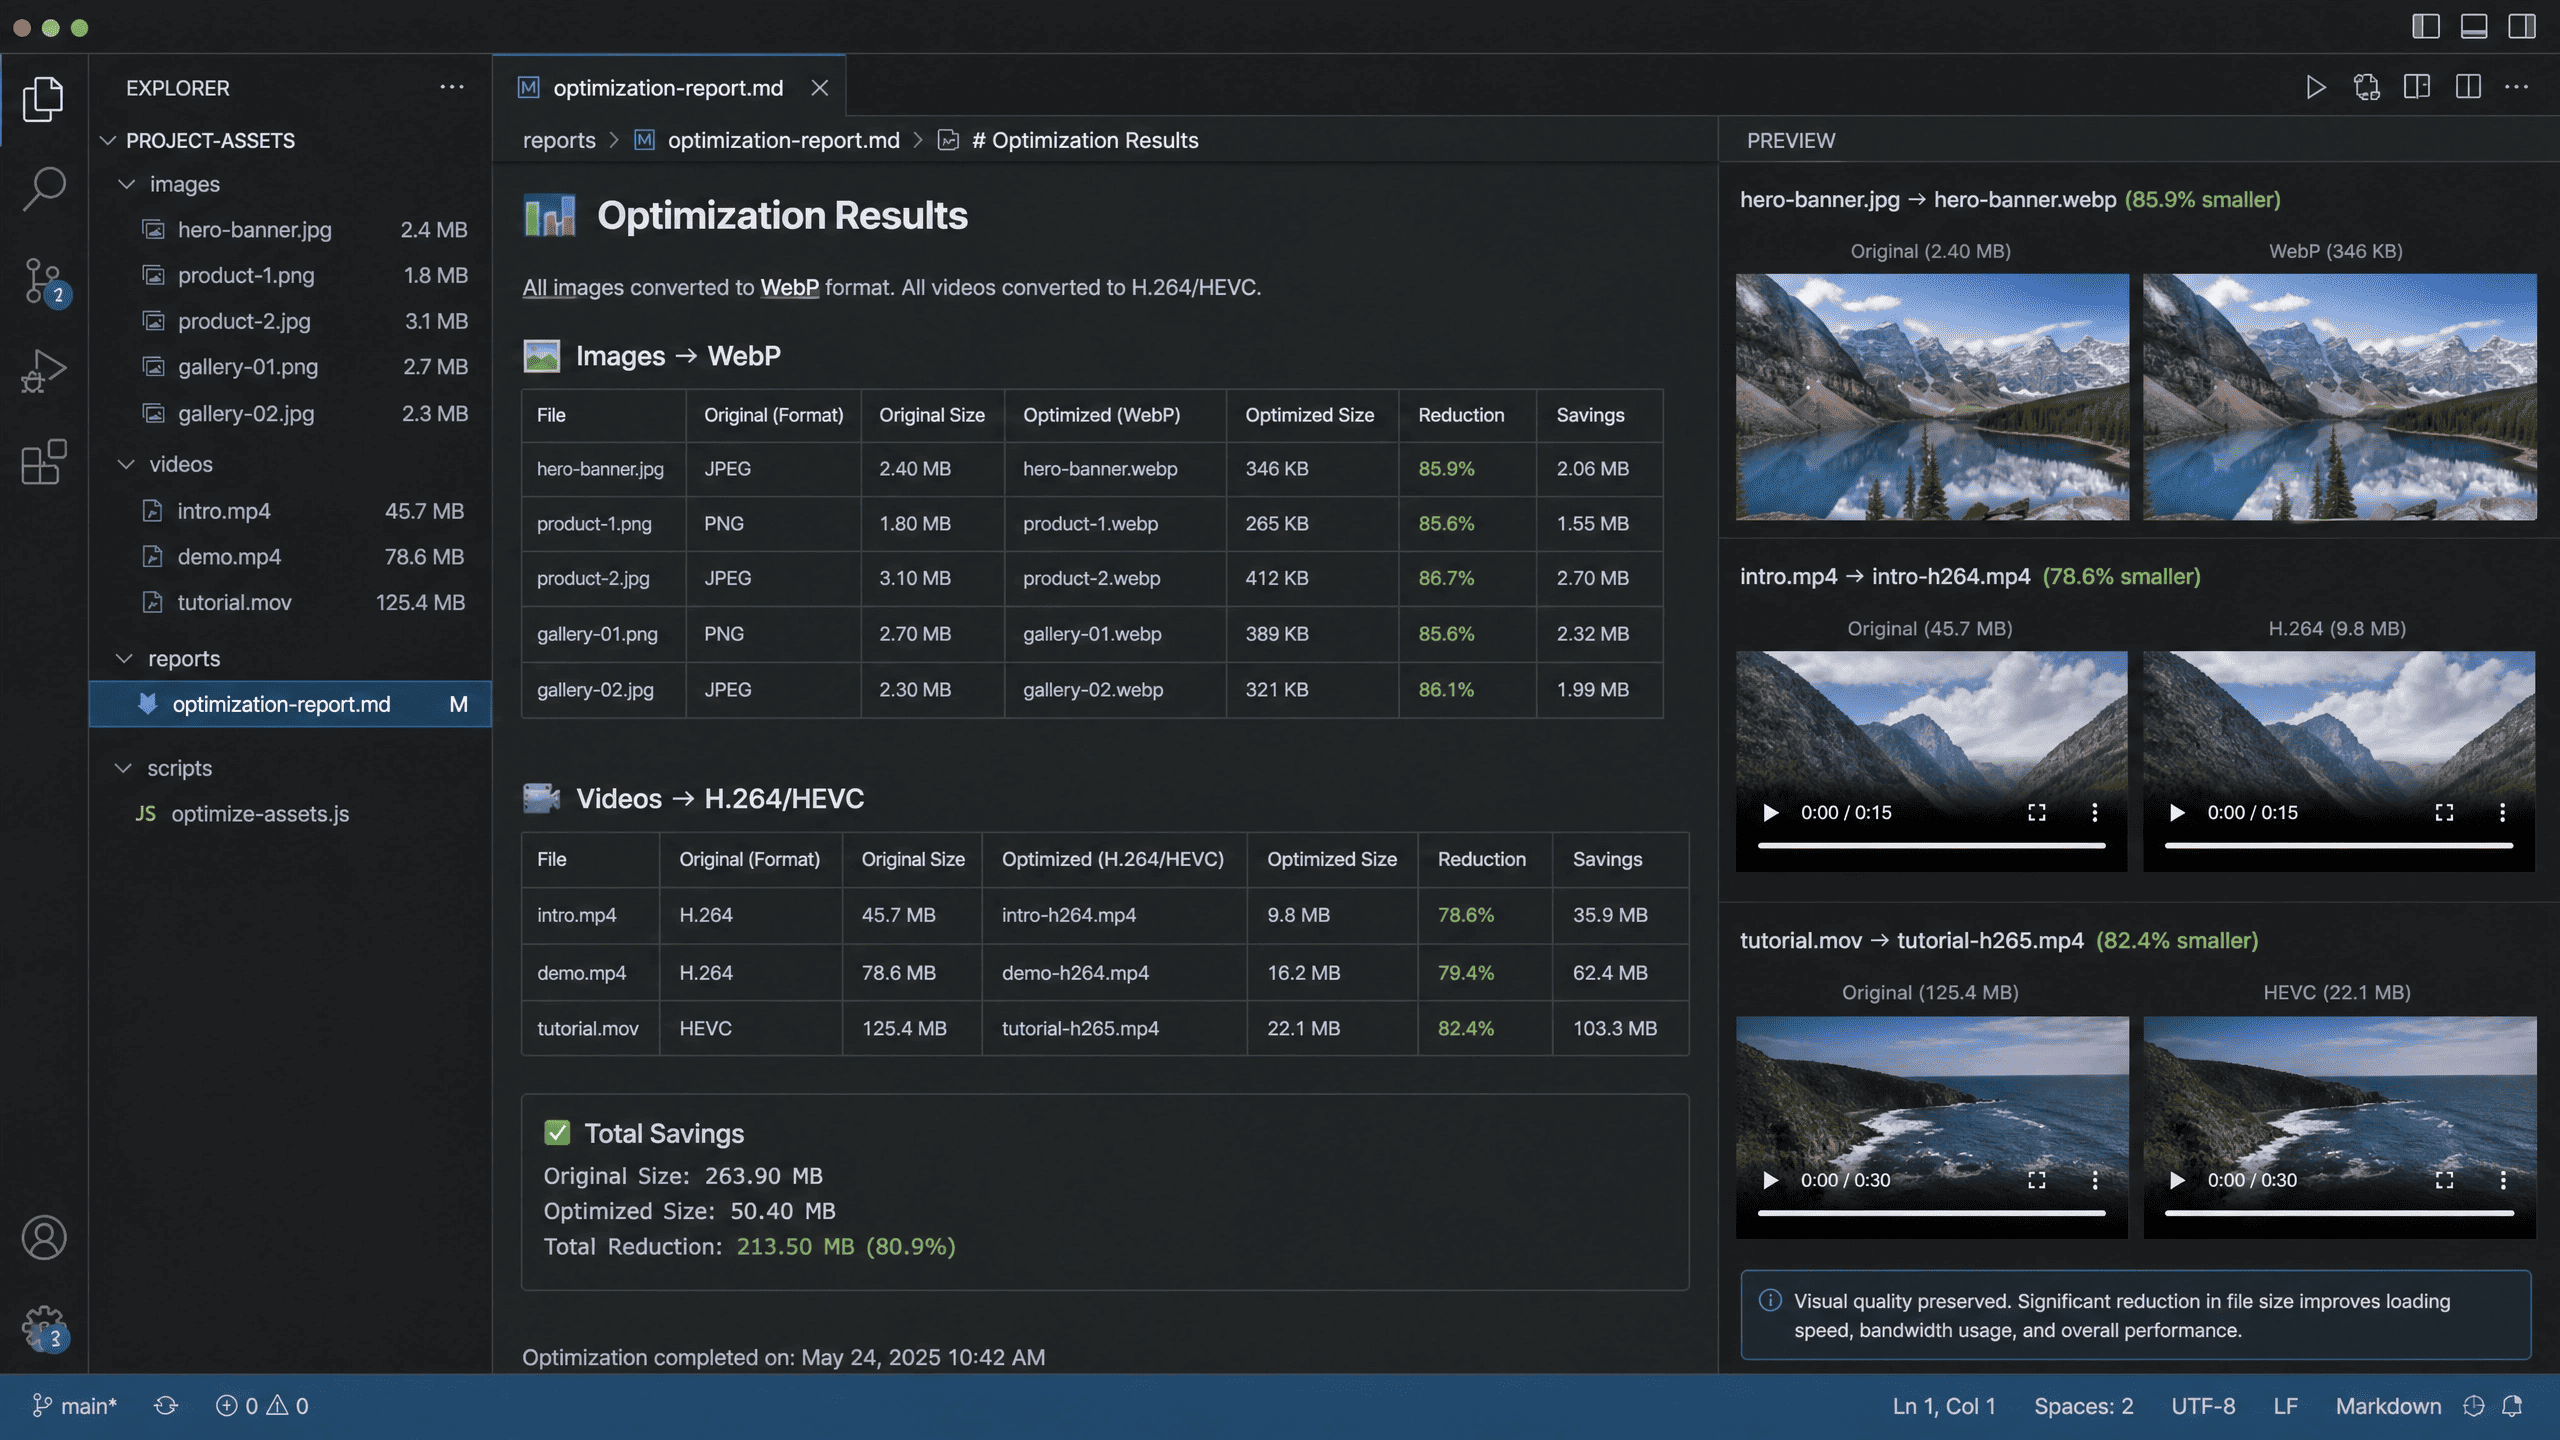The width and height of the screenshot is (2560, 1440).
Task: Click the Original hero-banner thumbnail
Action: [1932, 397]
